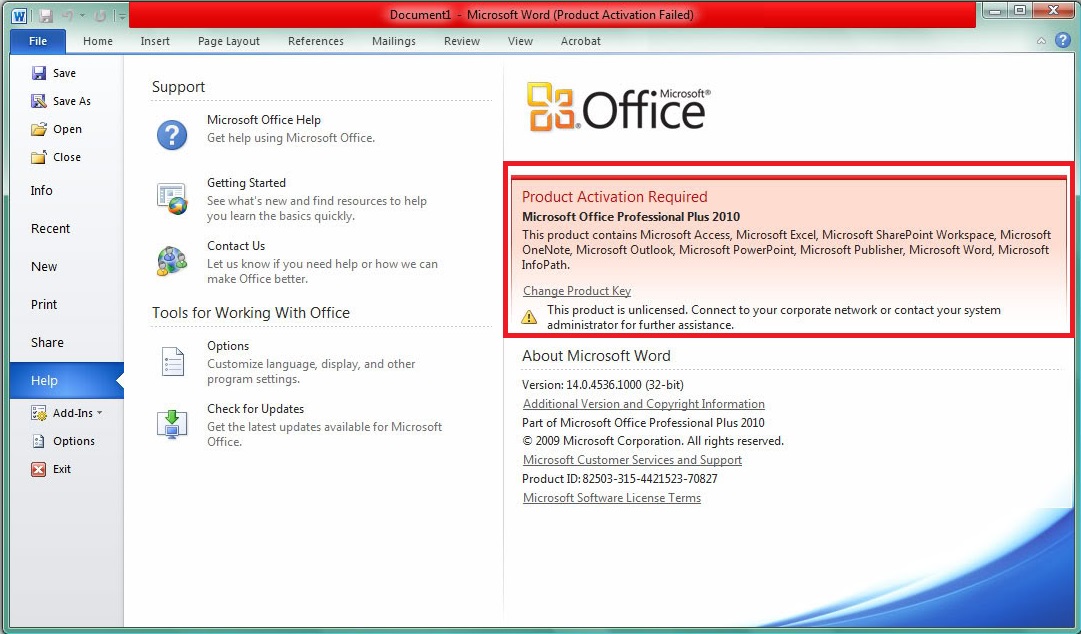Open the File tab
The image size is (1081, 634).
38,41
